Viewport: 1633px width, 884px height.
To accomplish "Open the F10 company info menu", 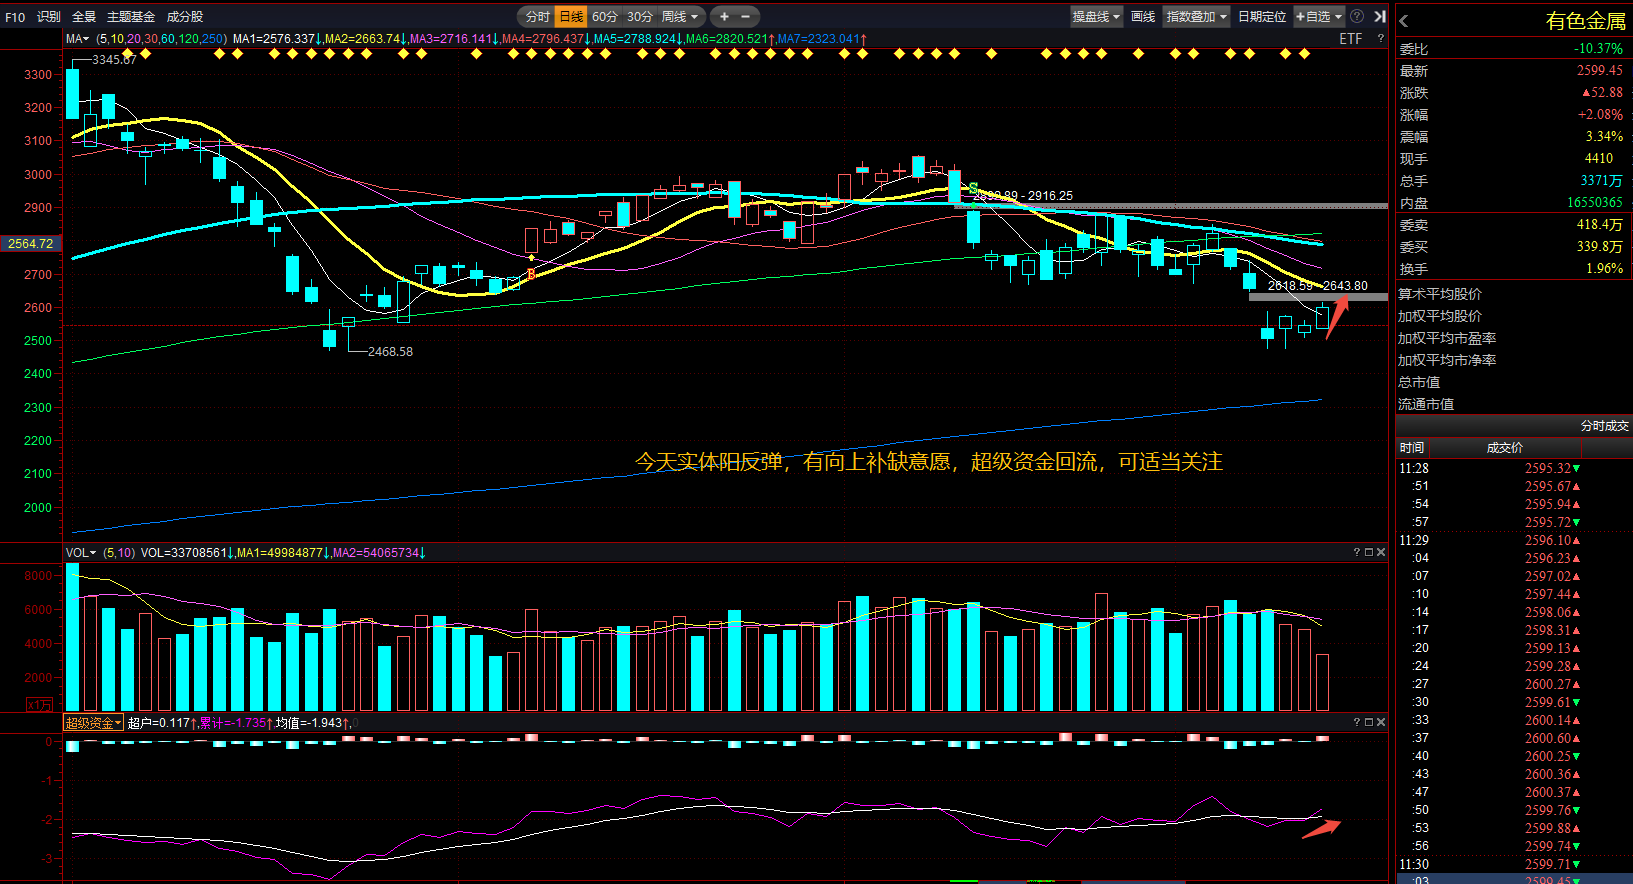I will pos(15,17).
